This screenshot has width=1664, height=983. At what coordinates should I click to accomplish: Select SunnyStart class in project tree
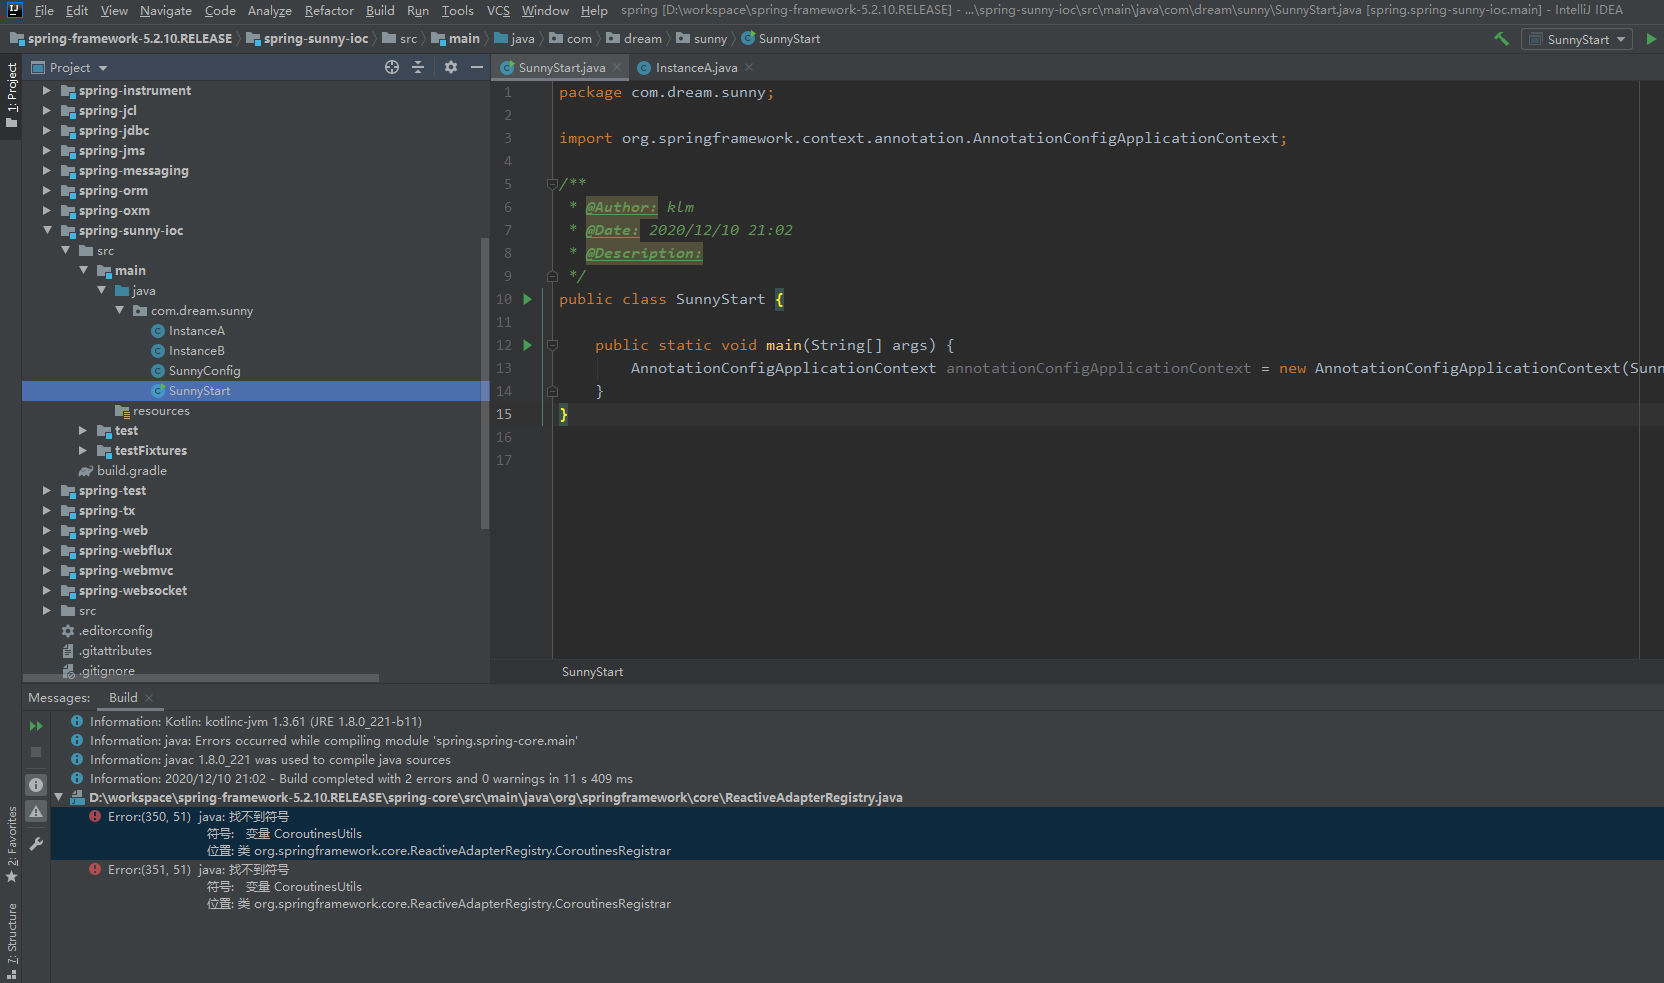coord(199,391)
